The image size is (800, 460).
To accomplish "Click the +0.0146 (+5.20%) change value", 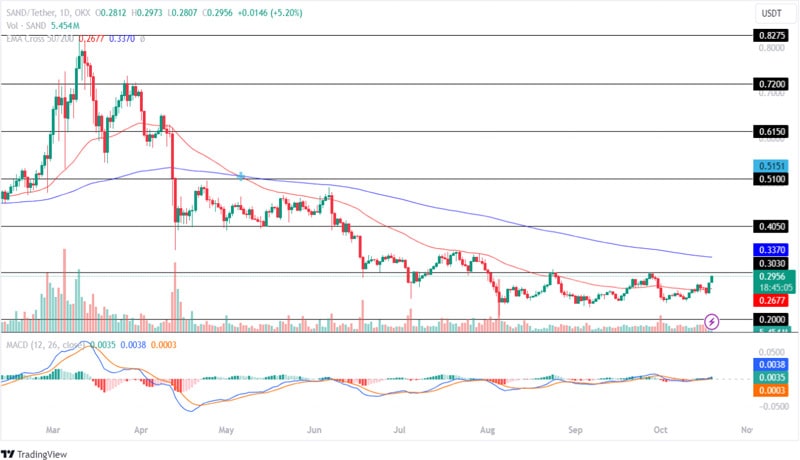I will [x=269, y=13].
